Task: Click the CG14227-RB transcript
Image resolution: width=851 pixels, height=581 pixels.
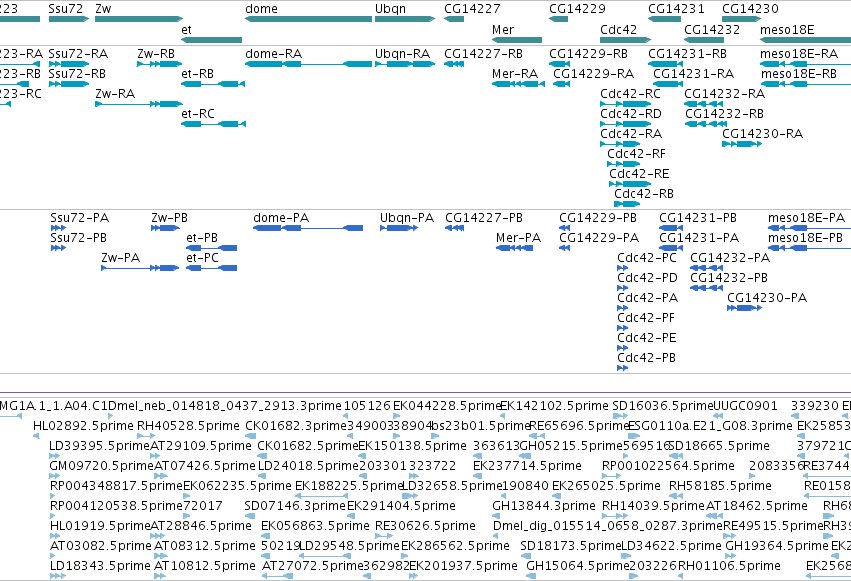Action: (x=454, y=64)
